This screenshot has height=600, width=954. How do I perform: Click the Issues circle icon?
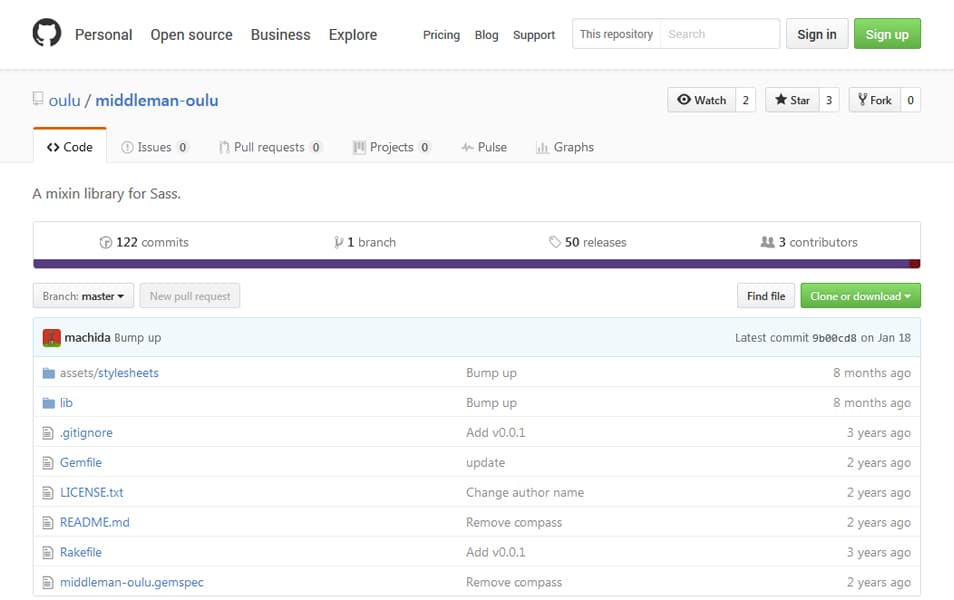(127, 147)
